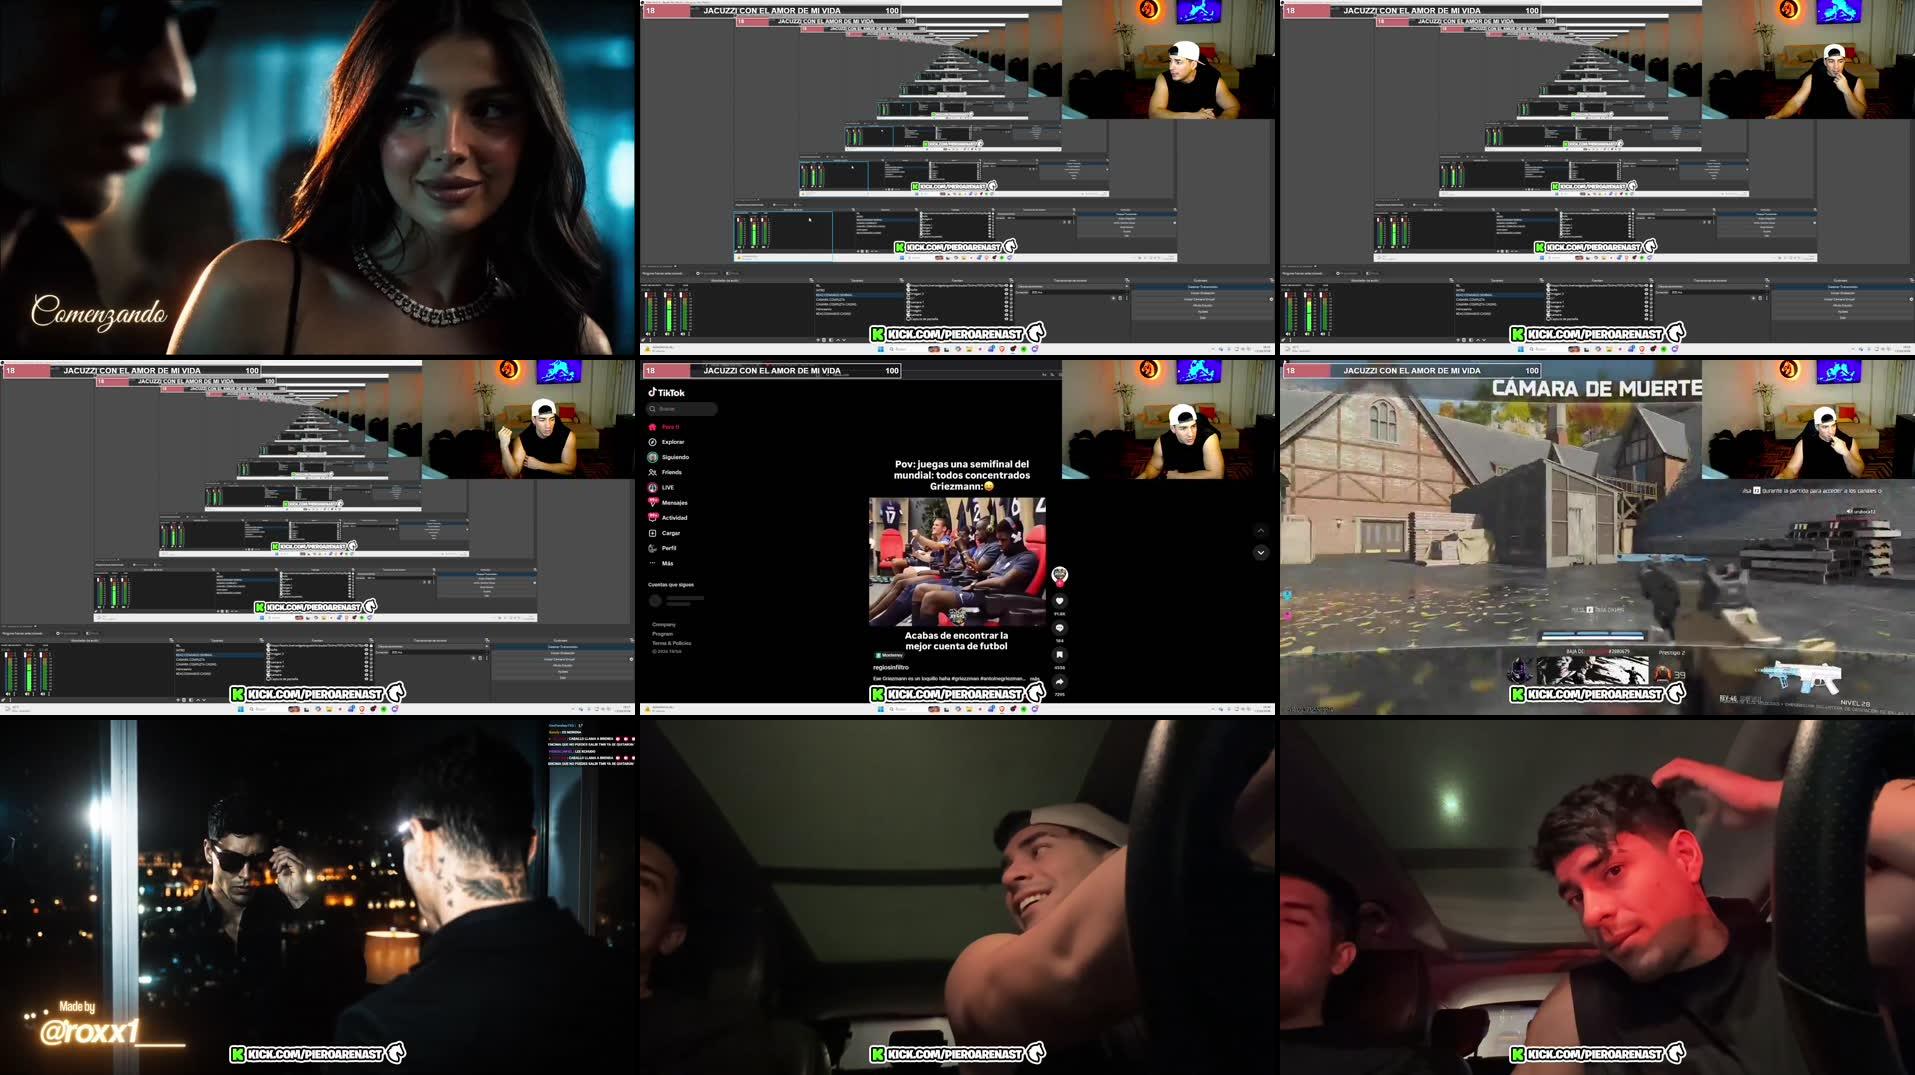The width and height of the screenshot is (1915, 1075).
Task: Open the 'Program' footer link in TikTok
Action: tap(663, 634)
